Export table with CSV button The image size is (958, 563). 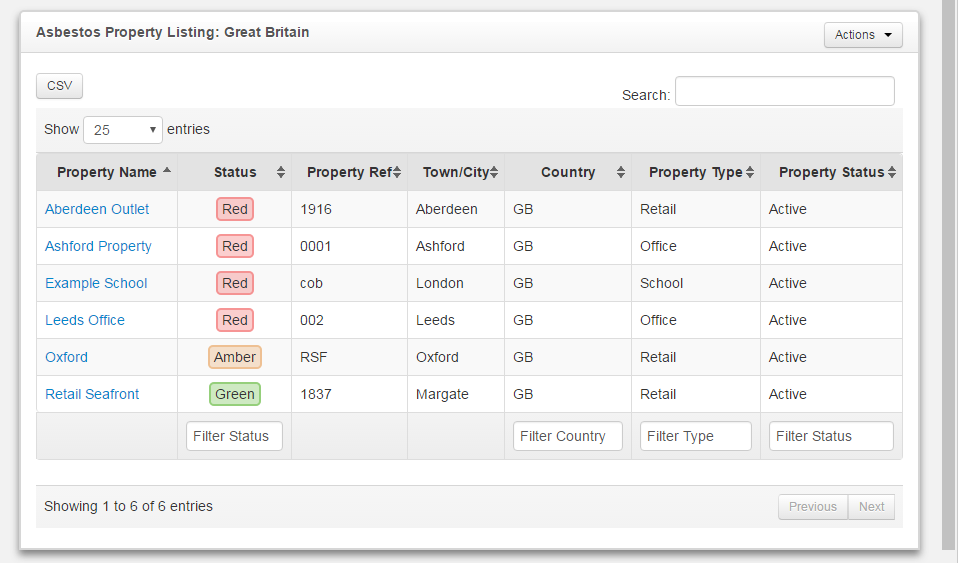(x=59, y=86)
